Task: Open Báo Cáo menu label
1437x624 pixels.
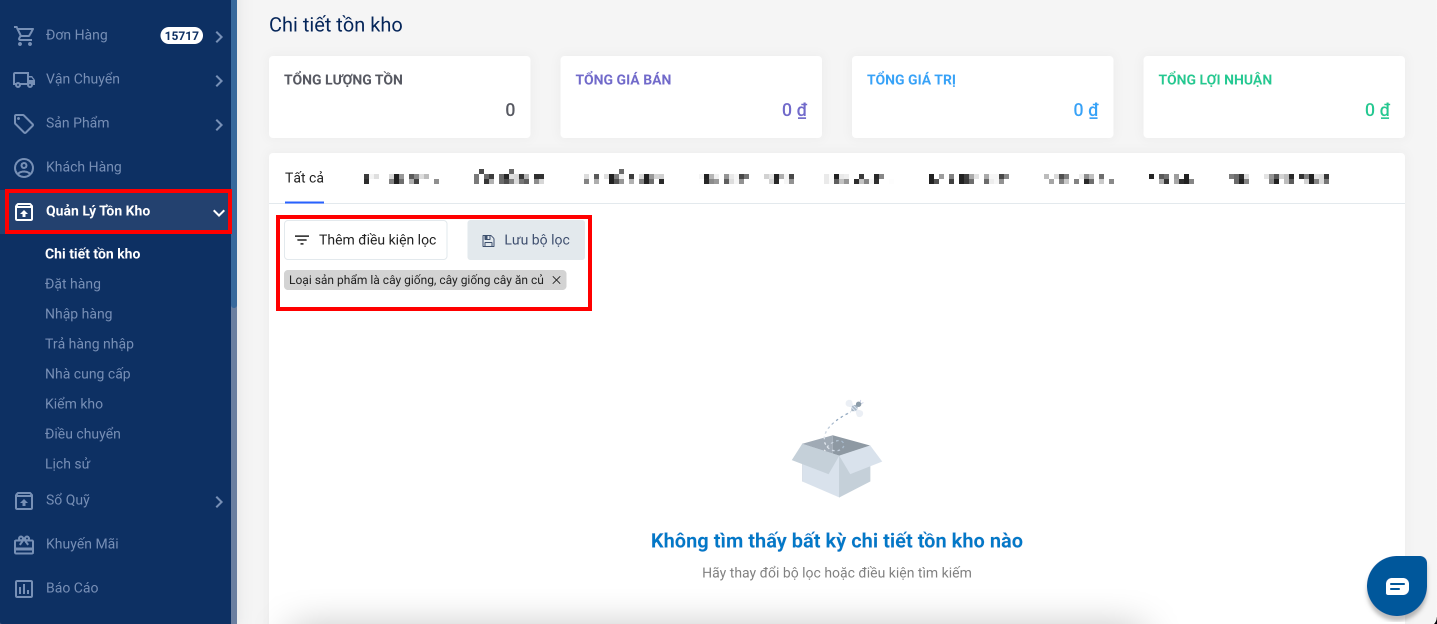Action: point(72,588)
